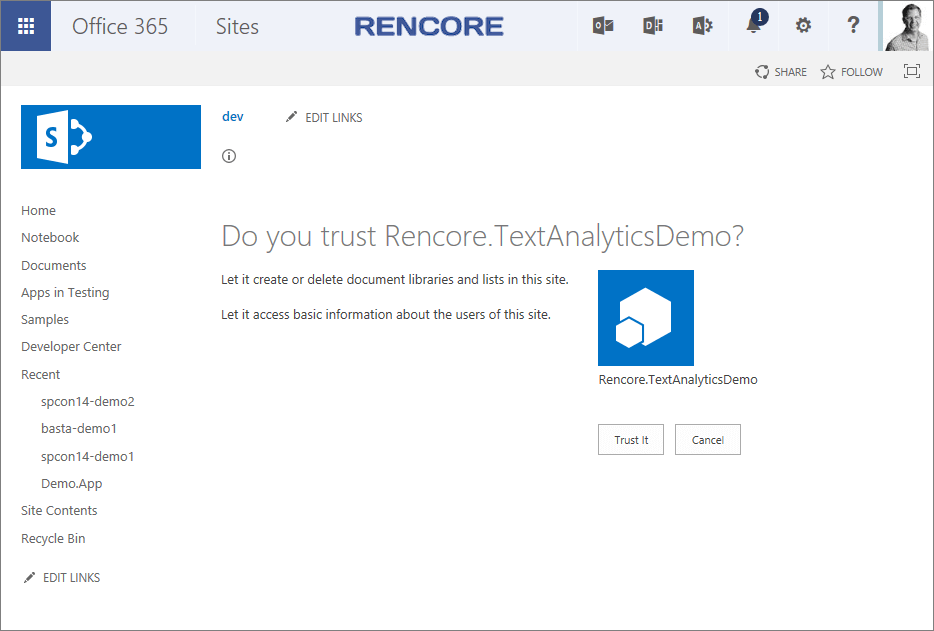934x631 pixels.
Task: Open the Outlook mail icon
Action: pos(603,26)
